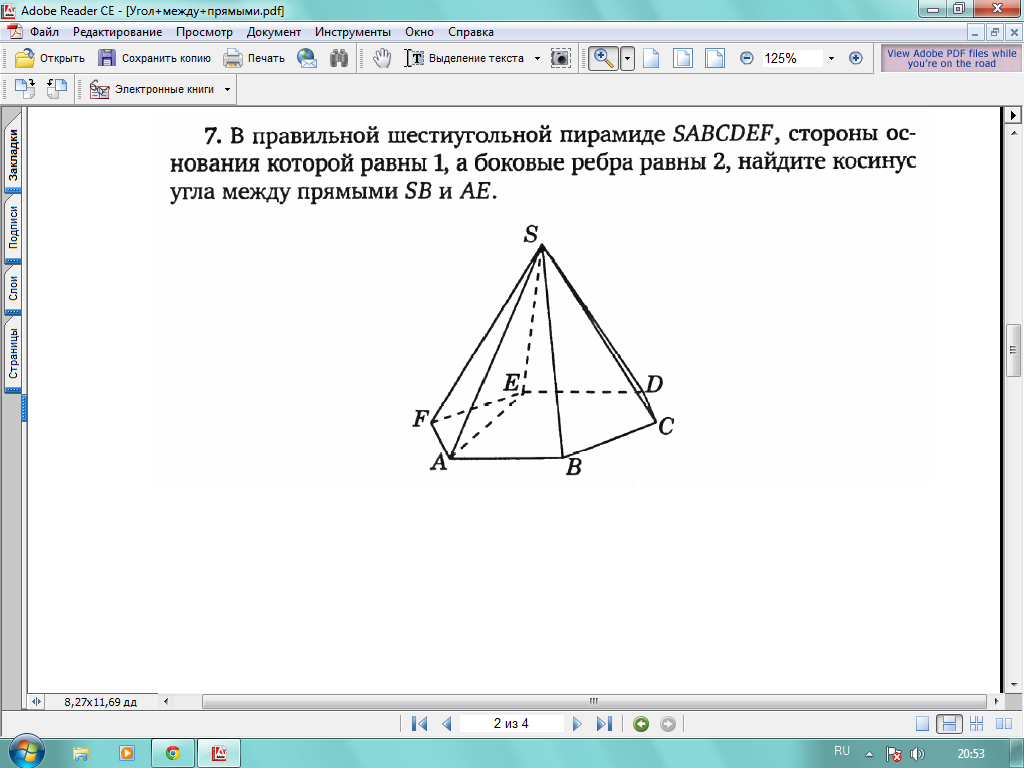
Task: Show hidden tray icons arrow
Action: tap(869, 754)
